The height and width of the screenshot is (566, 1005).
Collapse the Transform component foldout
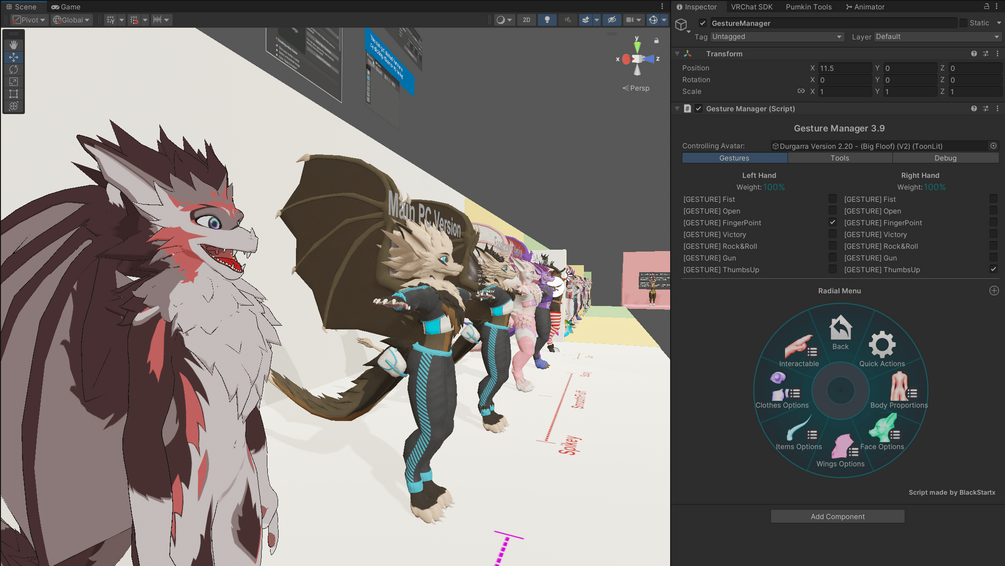pos(677,54)
